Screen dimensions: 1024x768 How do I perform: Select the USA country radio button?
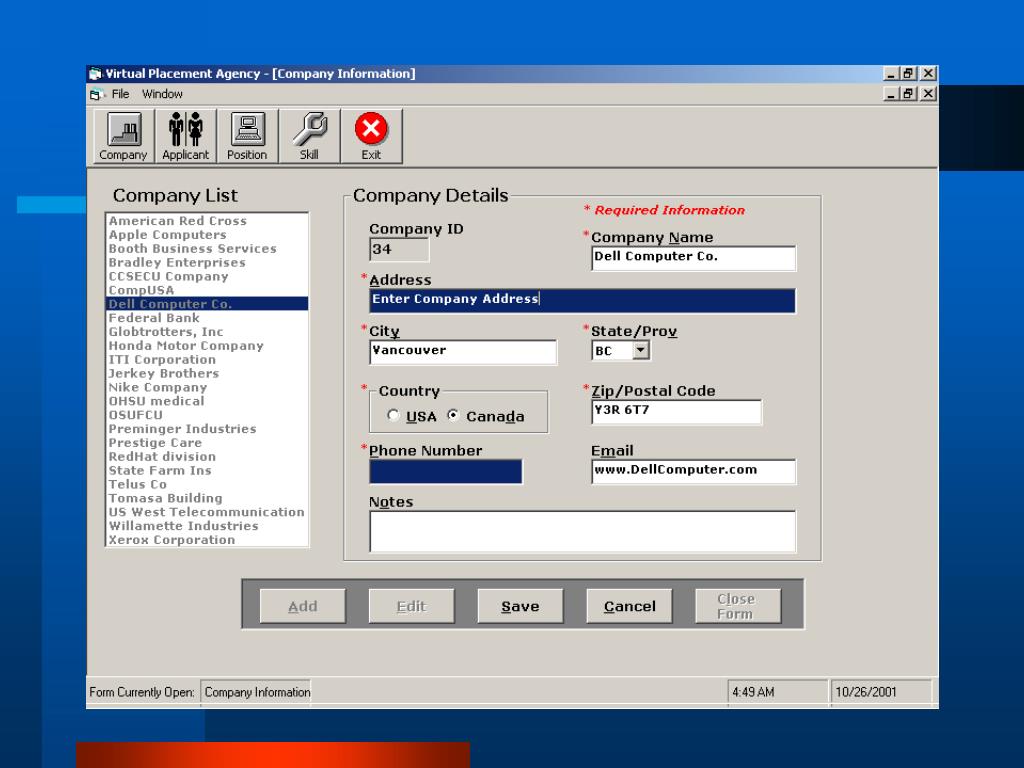393,415
